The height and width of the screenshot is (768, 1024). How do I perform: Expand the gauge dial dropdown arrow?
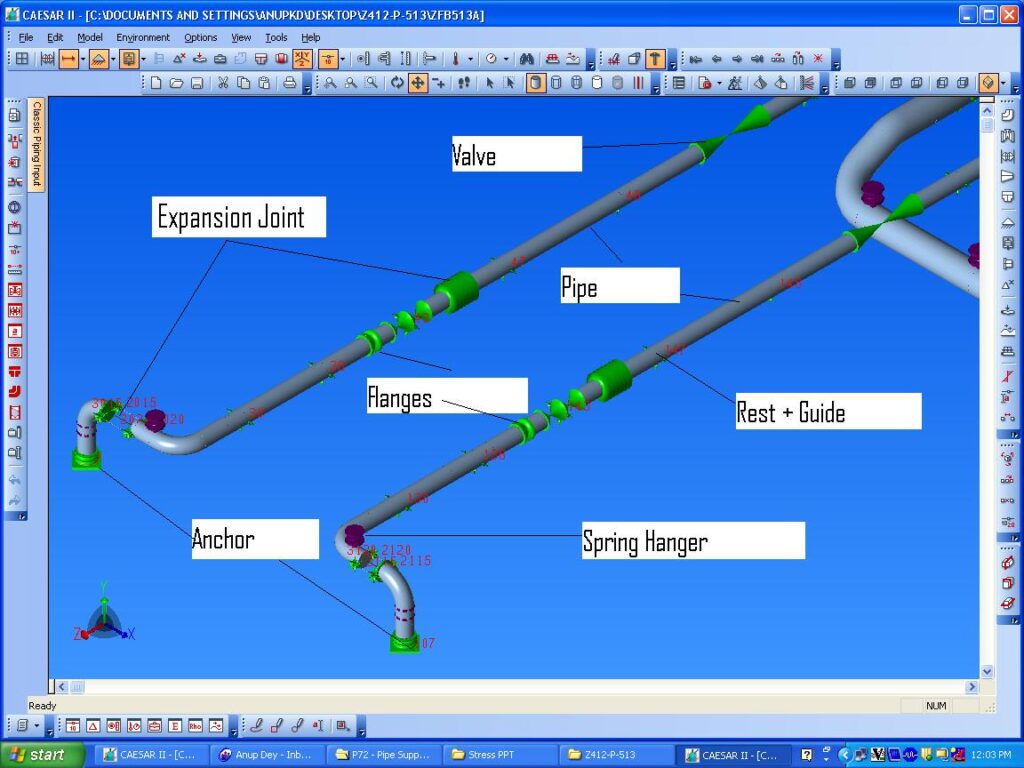click(505, 59)
